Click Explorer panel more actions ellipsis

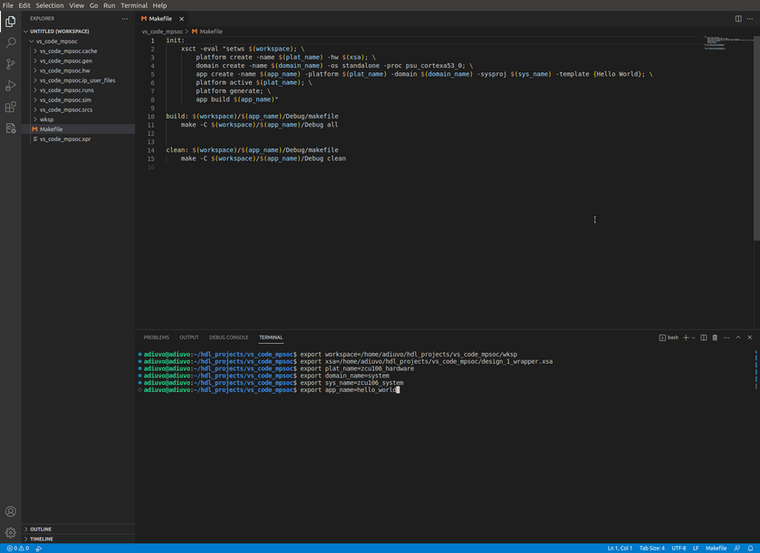click(125, 18)
